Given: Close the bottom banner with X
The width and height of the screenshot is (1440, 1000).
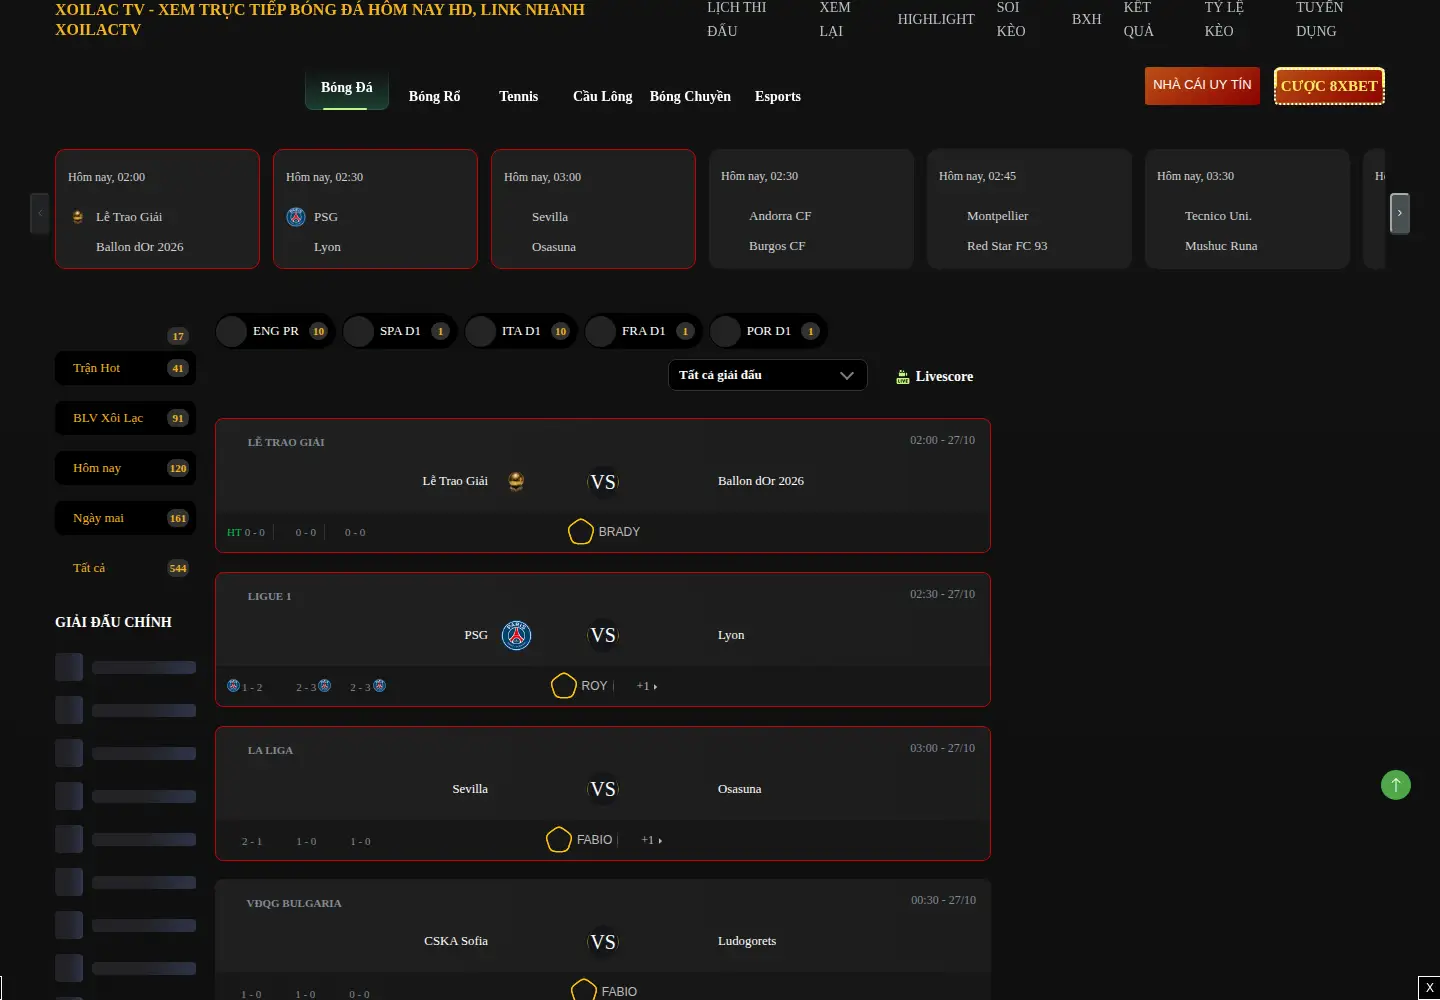Looking at the screenshot, I should 1429,988.
